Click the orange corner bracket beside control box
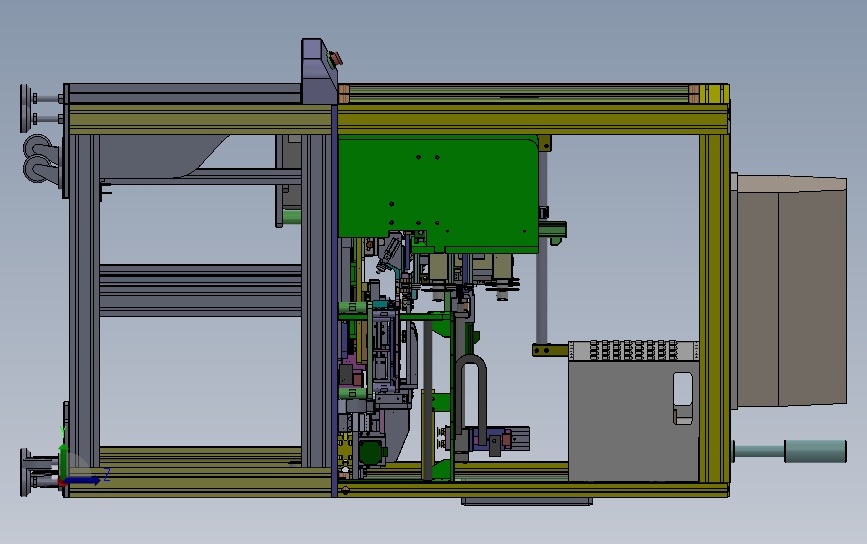This screenshot has width=867, height=544. point(344,94)
